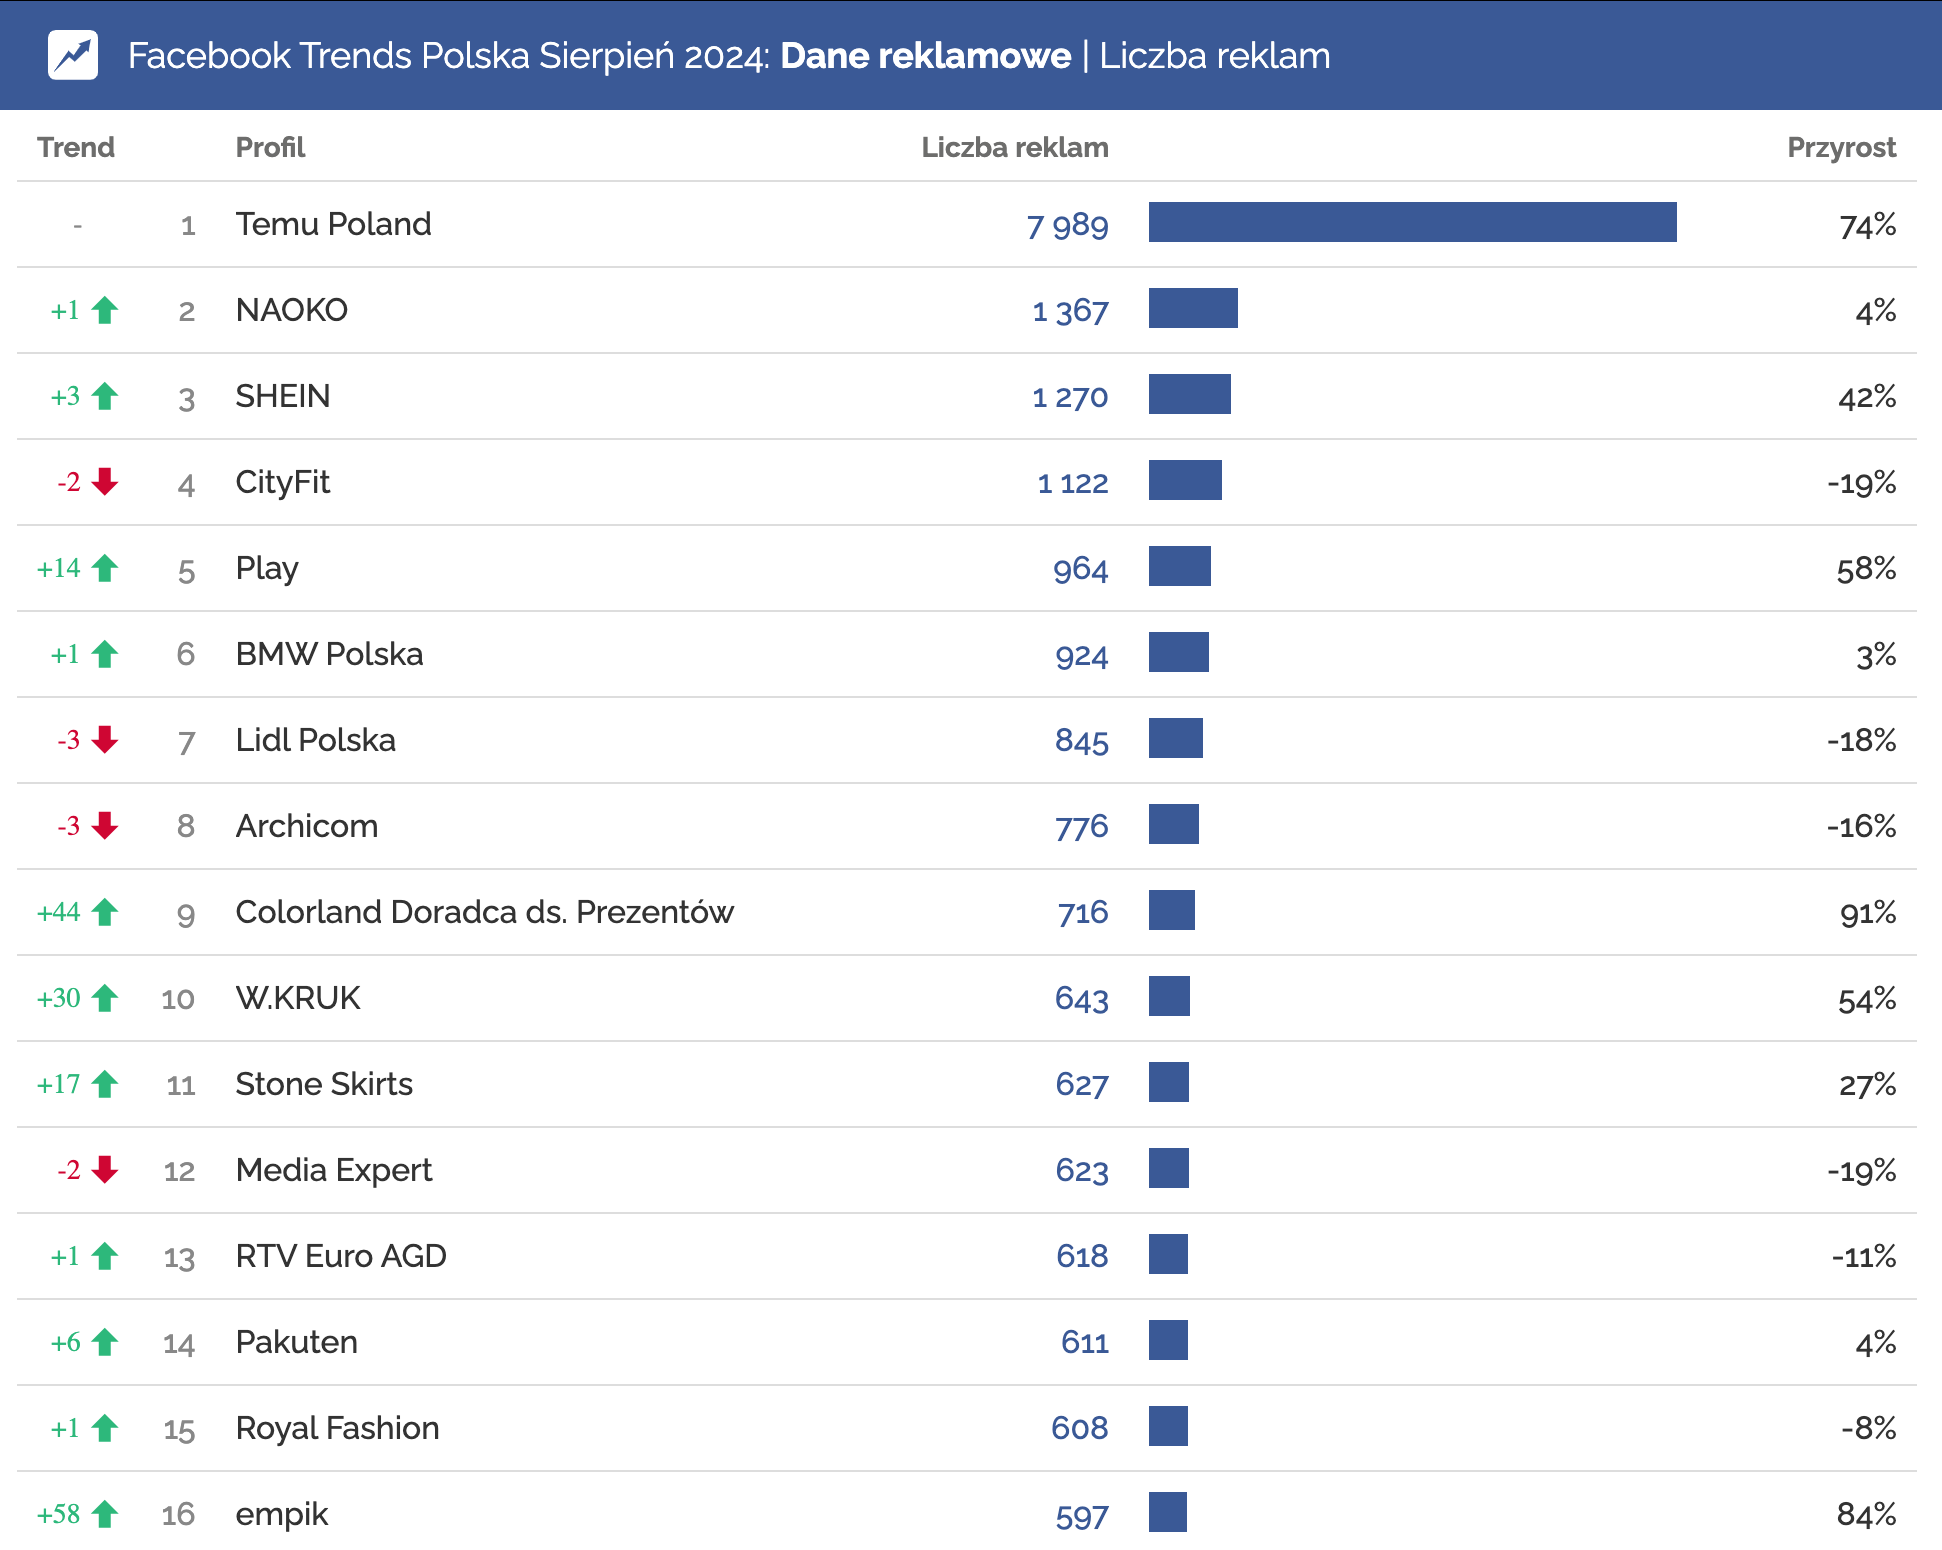Select the RTV Euro AGD profile name

pyautogui.click(x=340, y=1256)
